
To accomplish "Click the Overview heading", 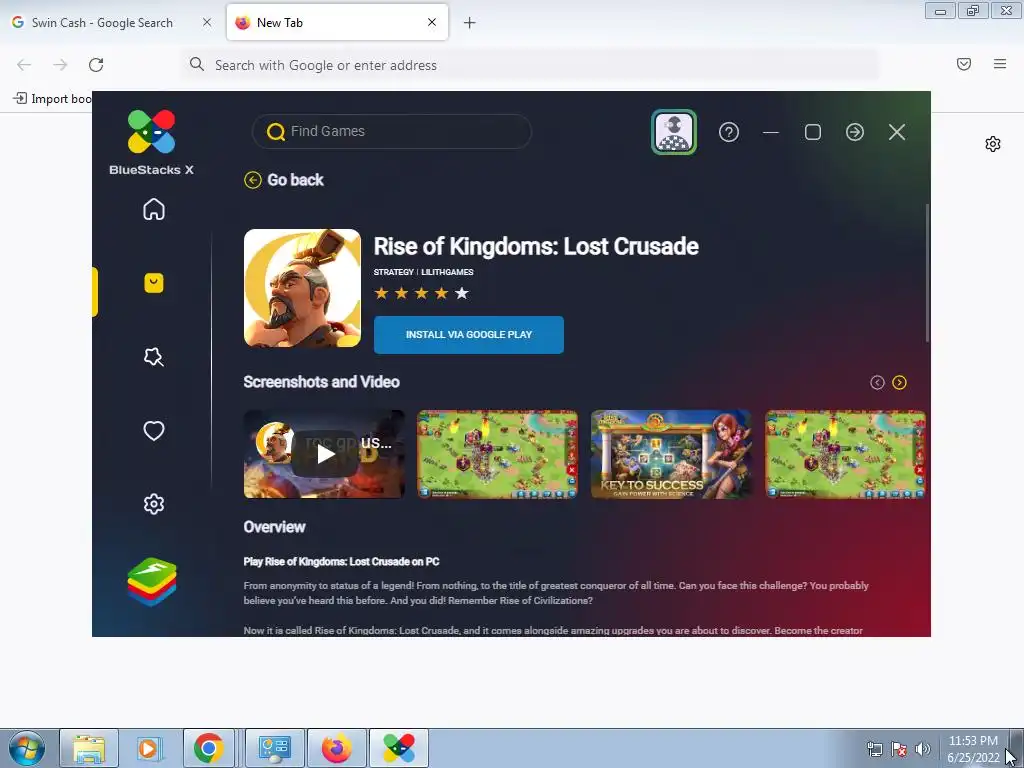I will pyautogui.click(x=274, y=527).
